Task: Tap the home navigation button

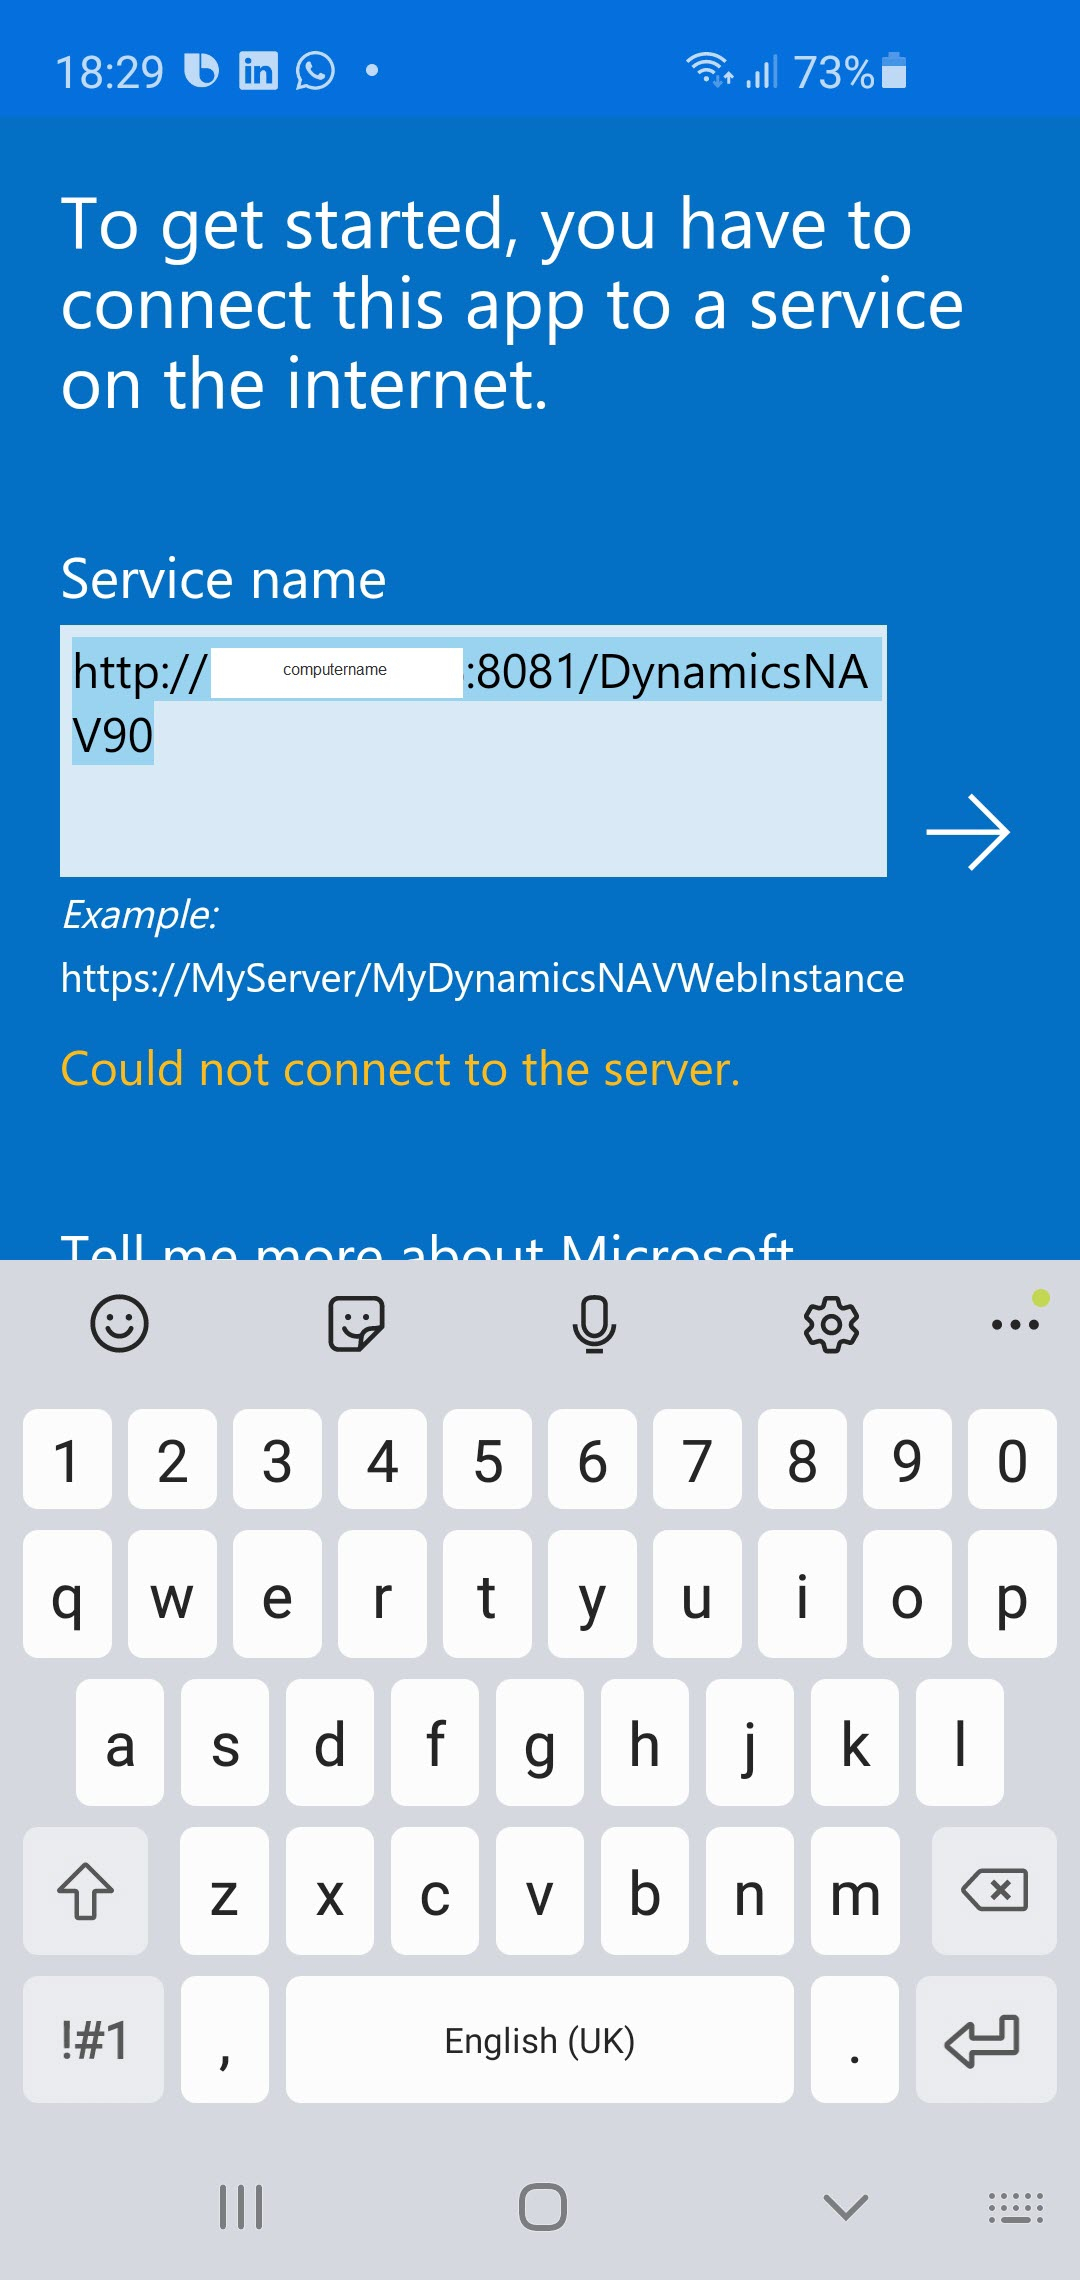Action: [x=543, y=2206]
